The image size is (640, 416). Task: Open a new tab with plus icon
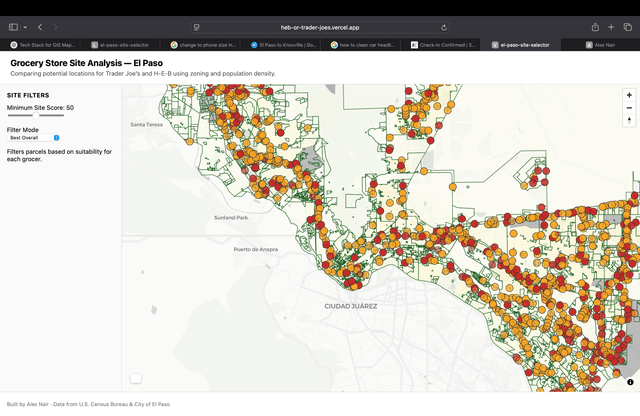[x=611, y=27]
